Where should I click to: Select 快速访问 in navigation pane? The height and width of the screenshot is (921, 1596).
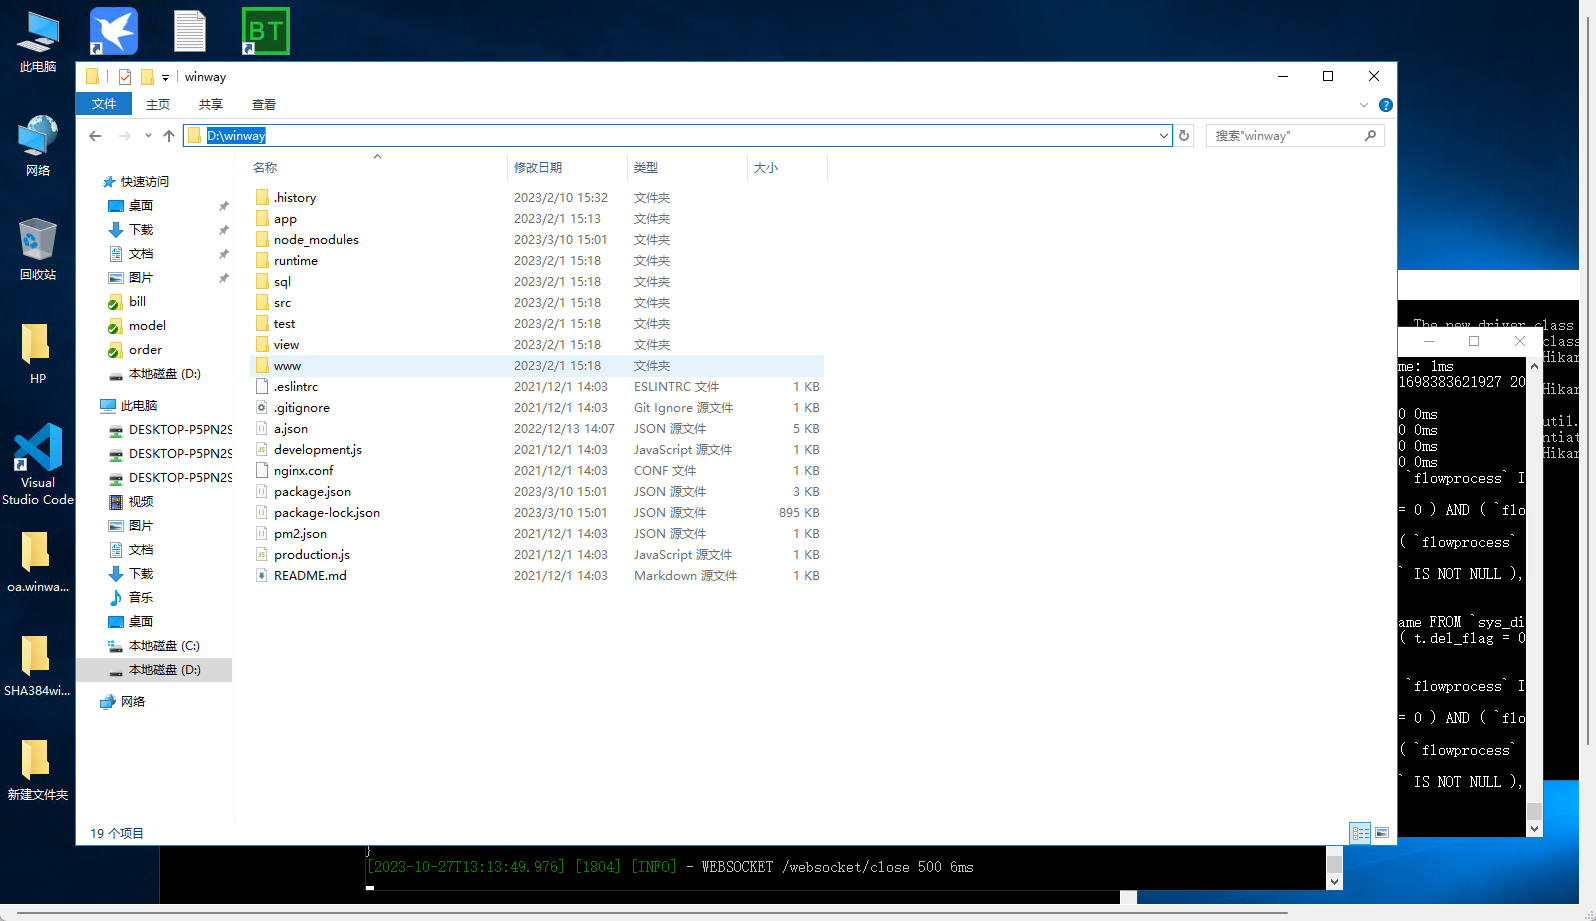[145, 182]
